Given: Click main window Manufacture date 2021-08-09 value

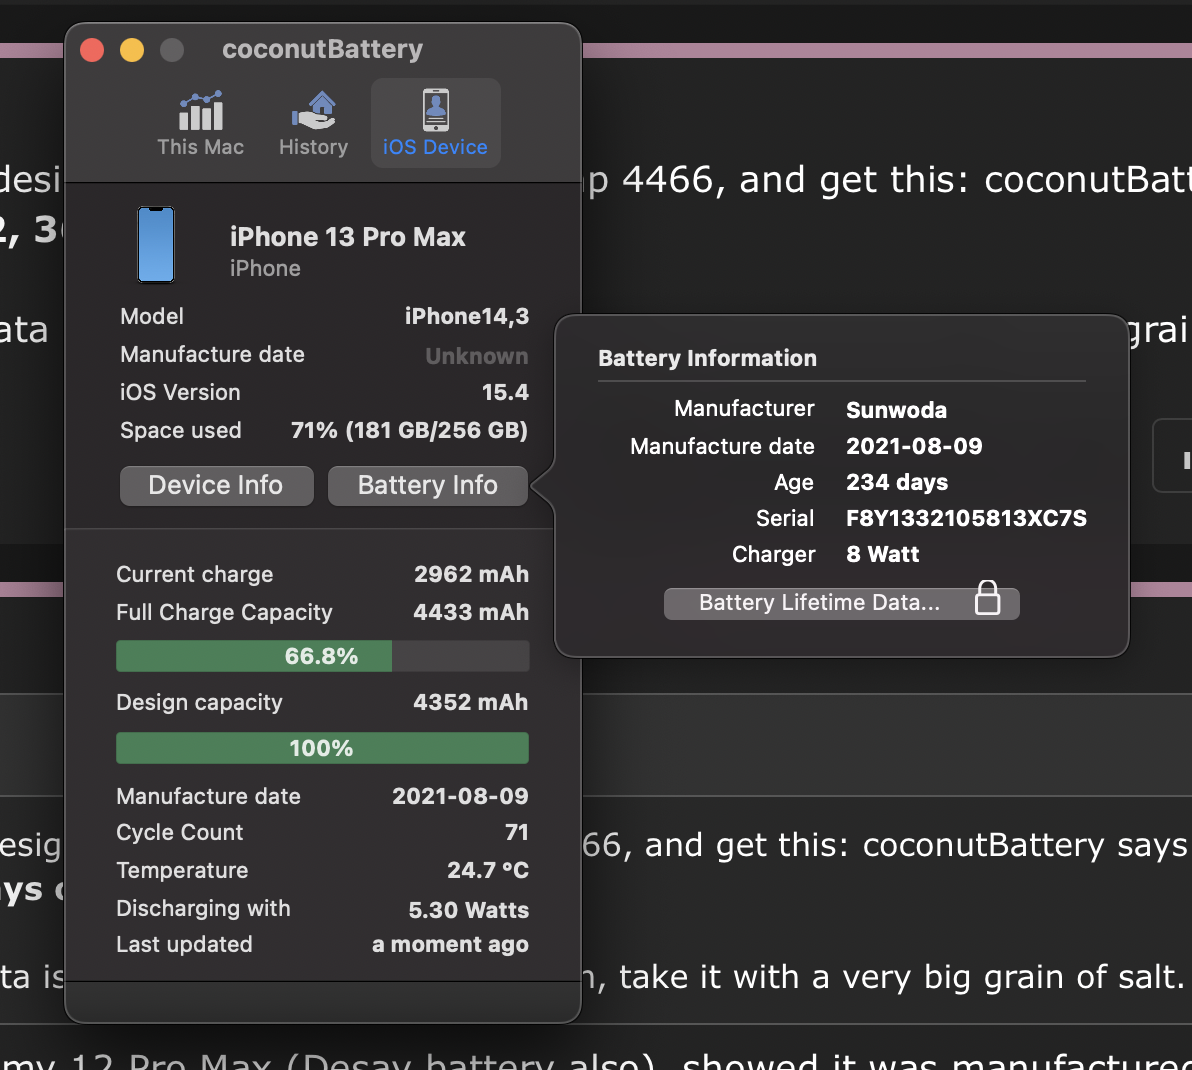Looking at the screenshot, I should point(460,796).
